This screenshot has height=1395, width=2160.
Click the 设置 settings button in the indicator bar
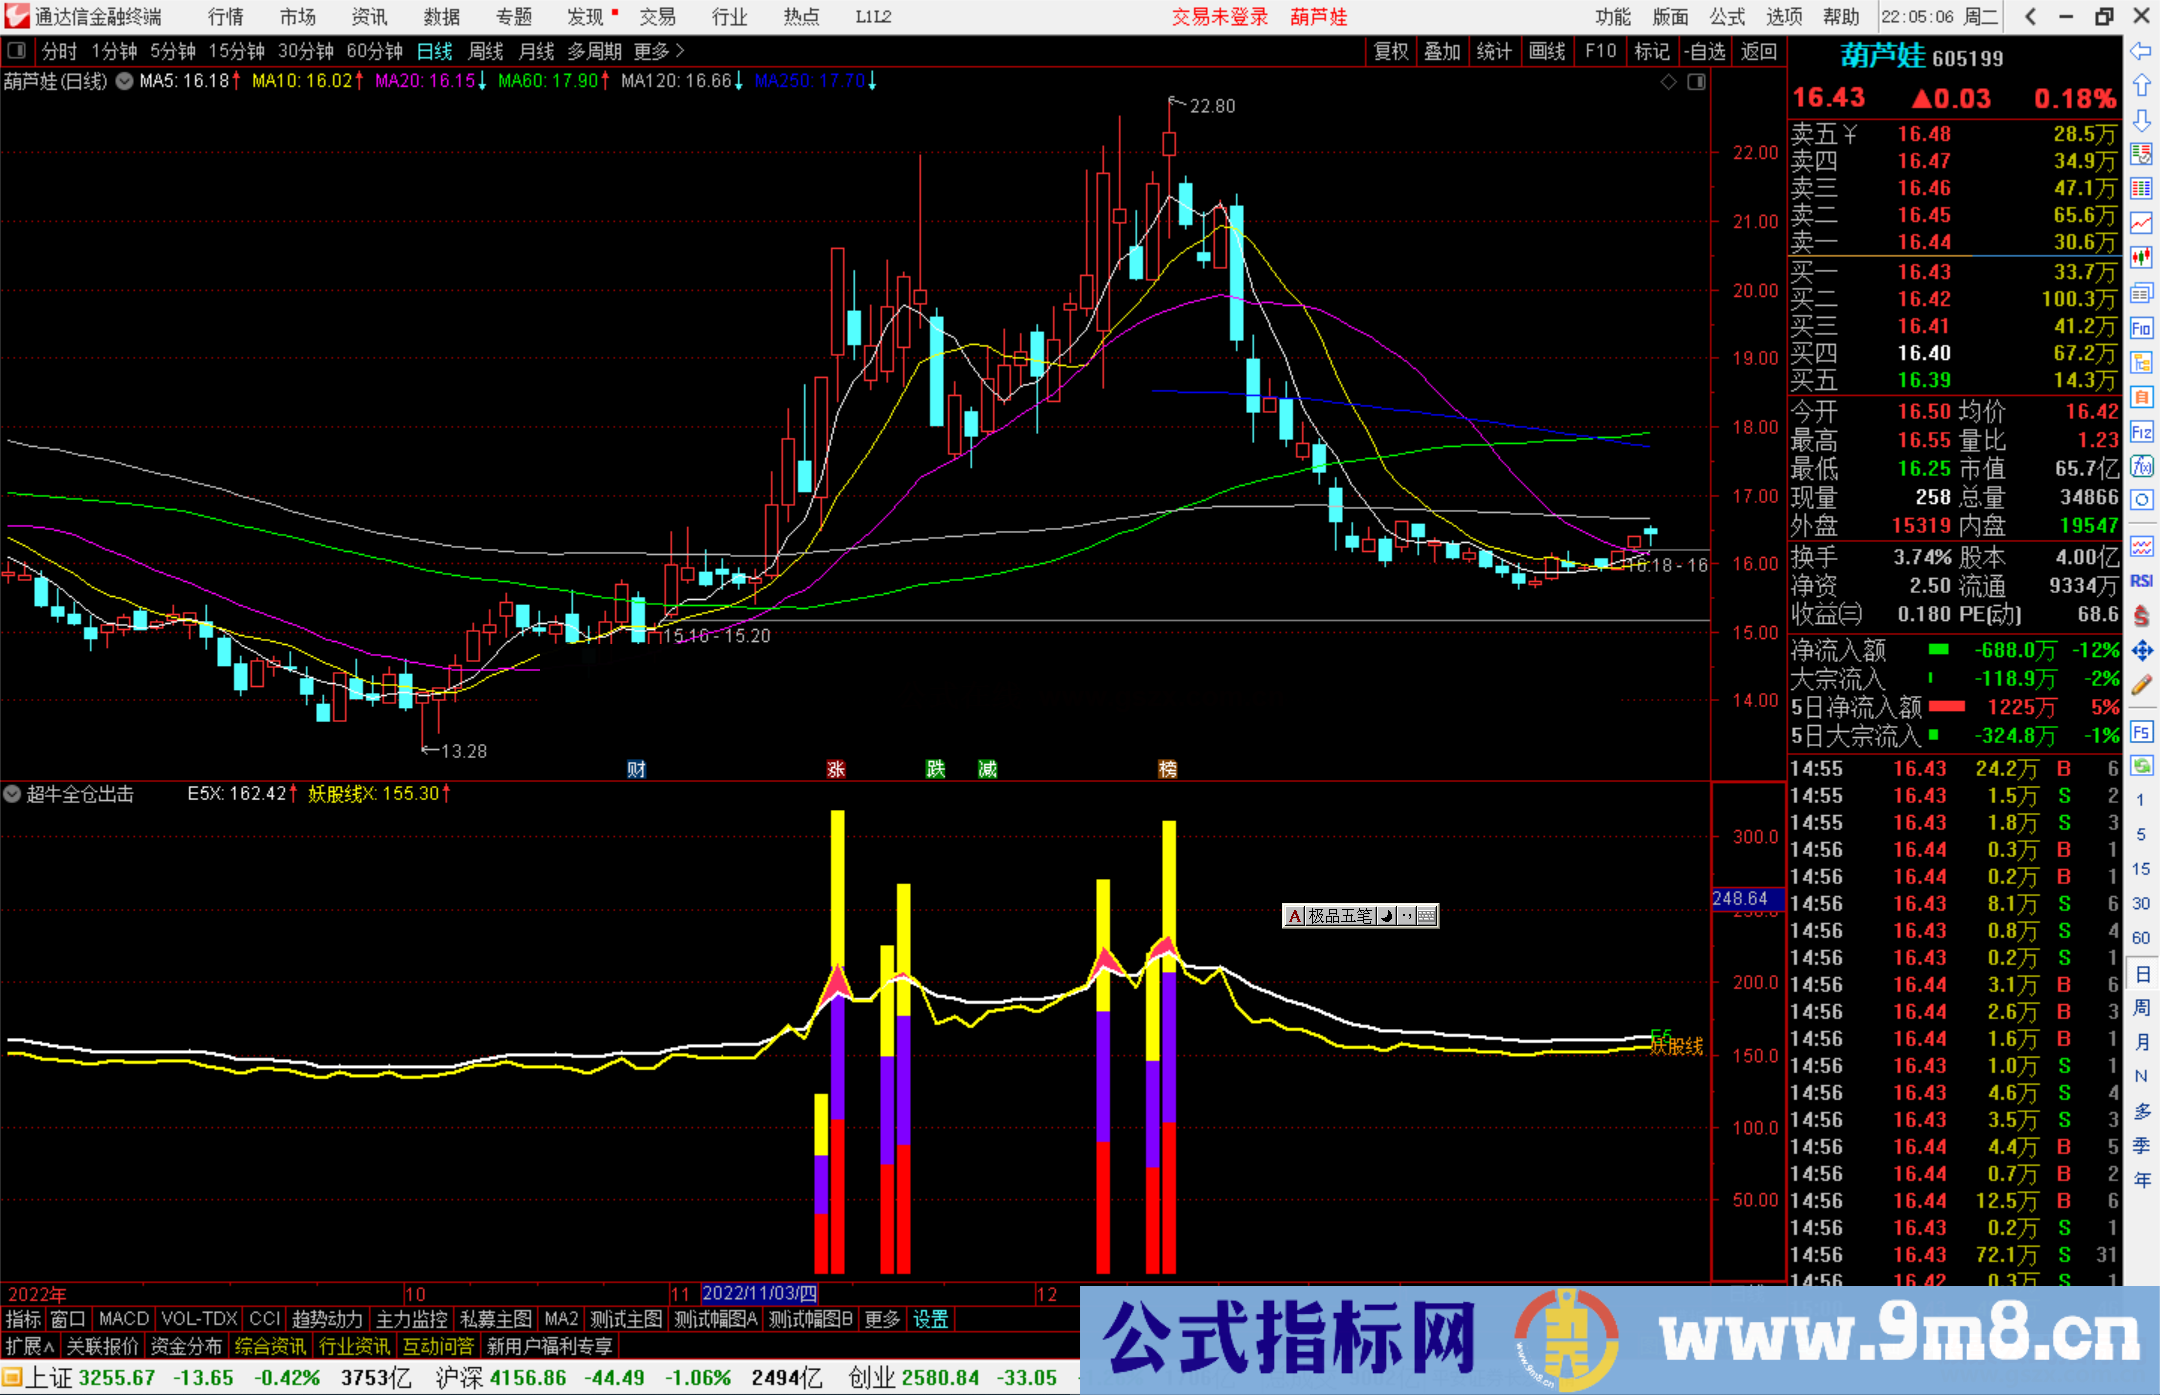tap(930, 1320)
